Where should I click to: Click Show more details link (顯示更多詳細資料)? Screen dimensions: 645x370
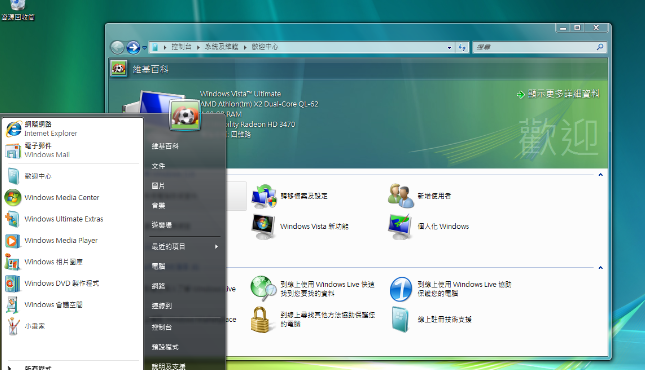tap(558, 94)
